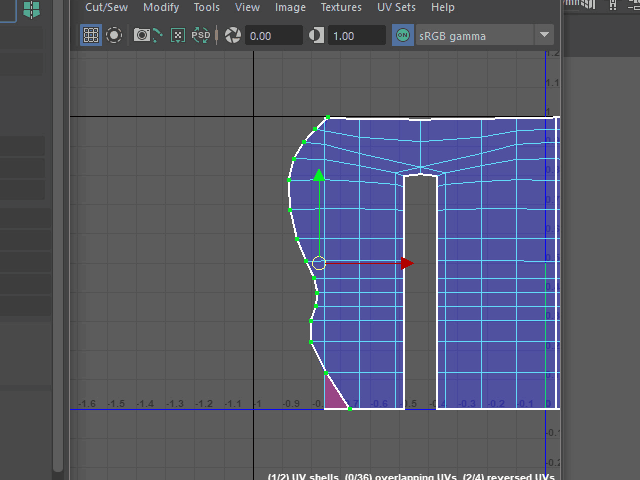640x480 pixels.
Task: Open the Cut/Sew menu
Action: click(106, 7)
